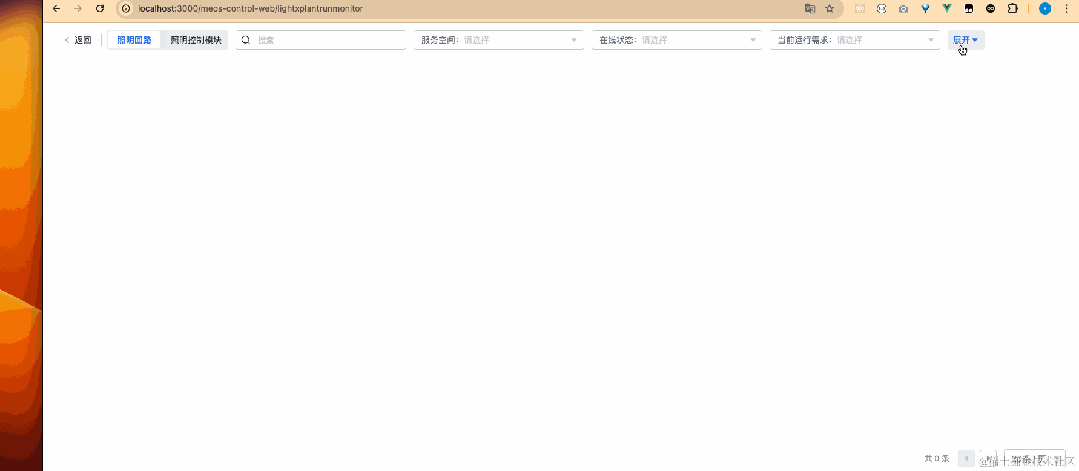Open the Vue devtools extension icon
1079x471 pixels.
click(947, 9)
